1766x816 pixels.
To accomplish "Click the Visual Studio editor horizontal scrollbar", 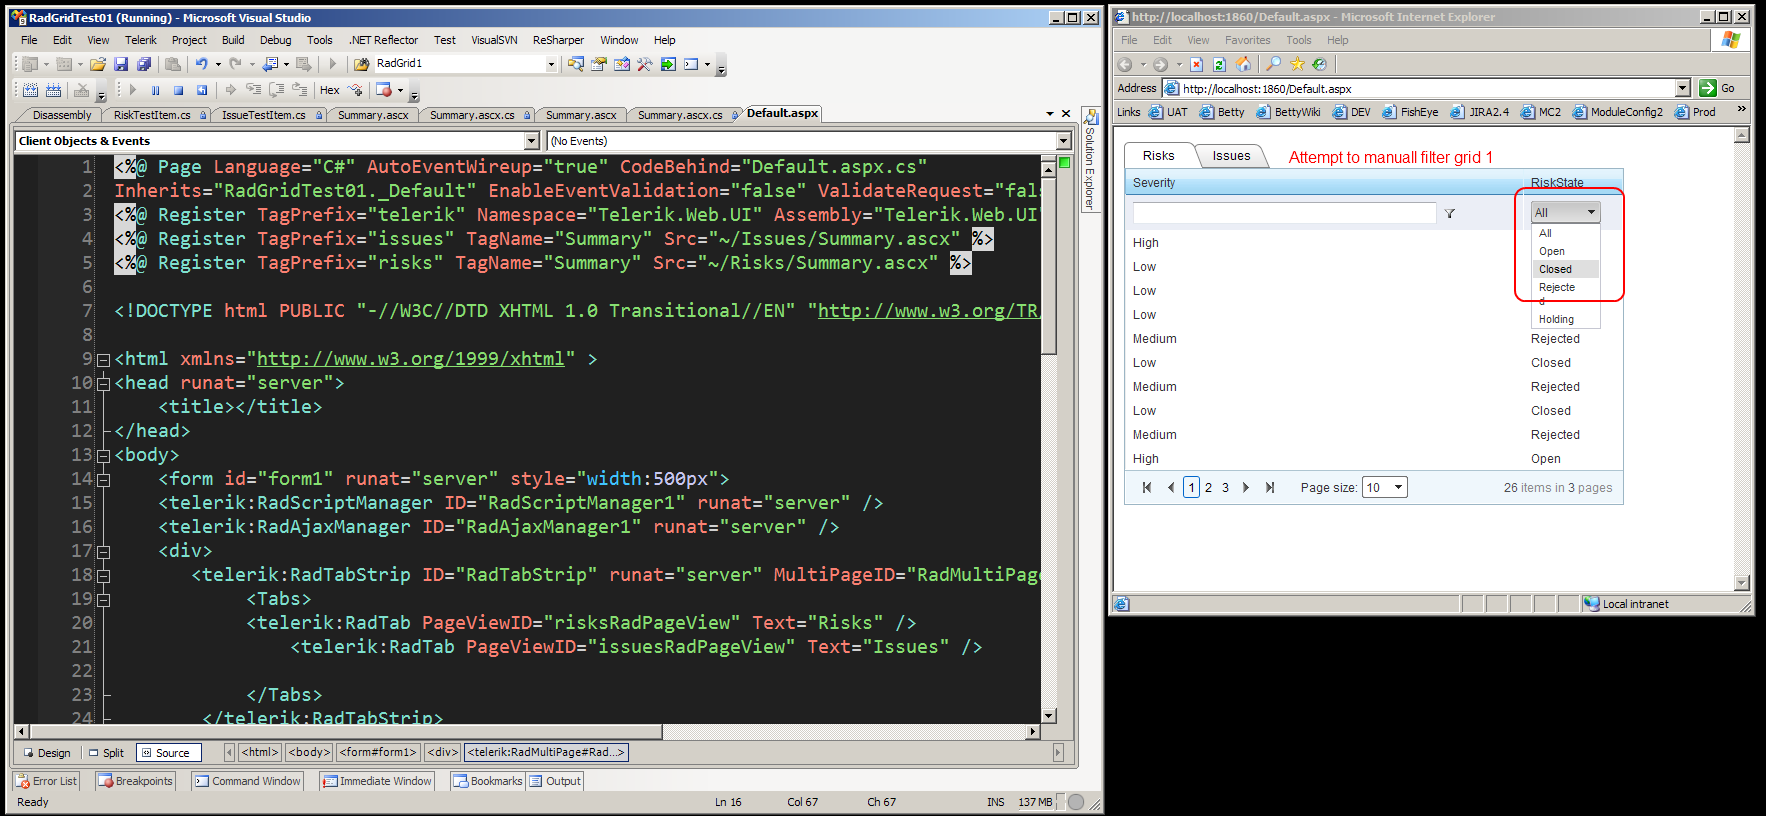I will pos(528,731).
